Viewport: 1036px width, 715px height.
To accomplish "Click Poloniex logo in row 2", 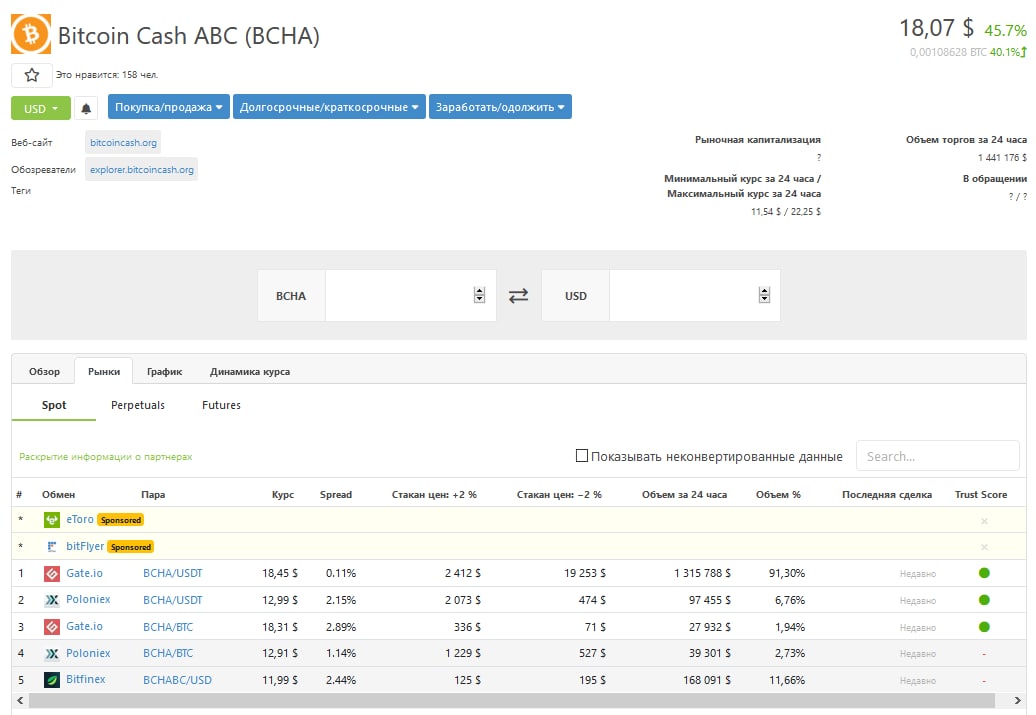I will click(52, 600).
